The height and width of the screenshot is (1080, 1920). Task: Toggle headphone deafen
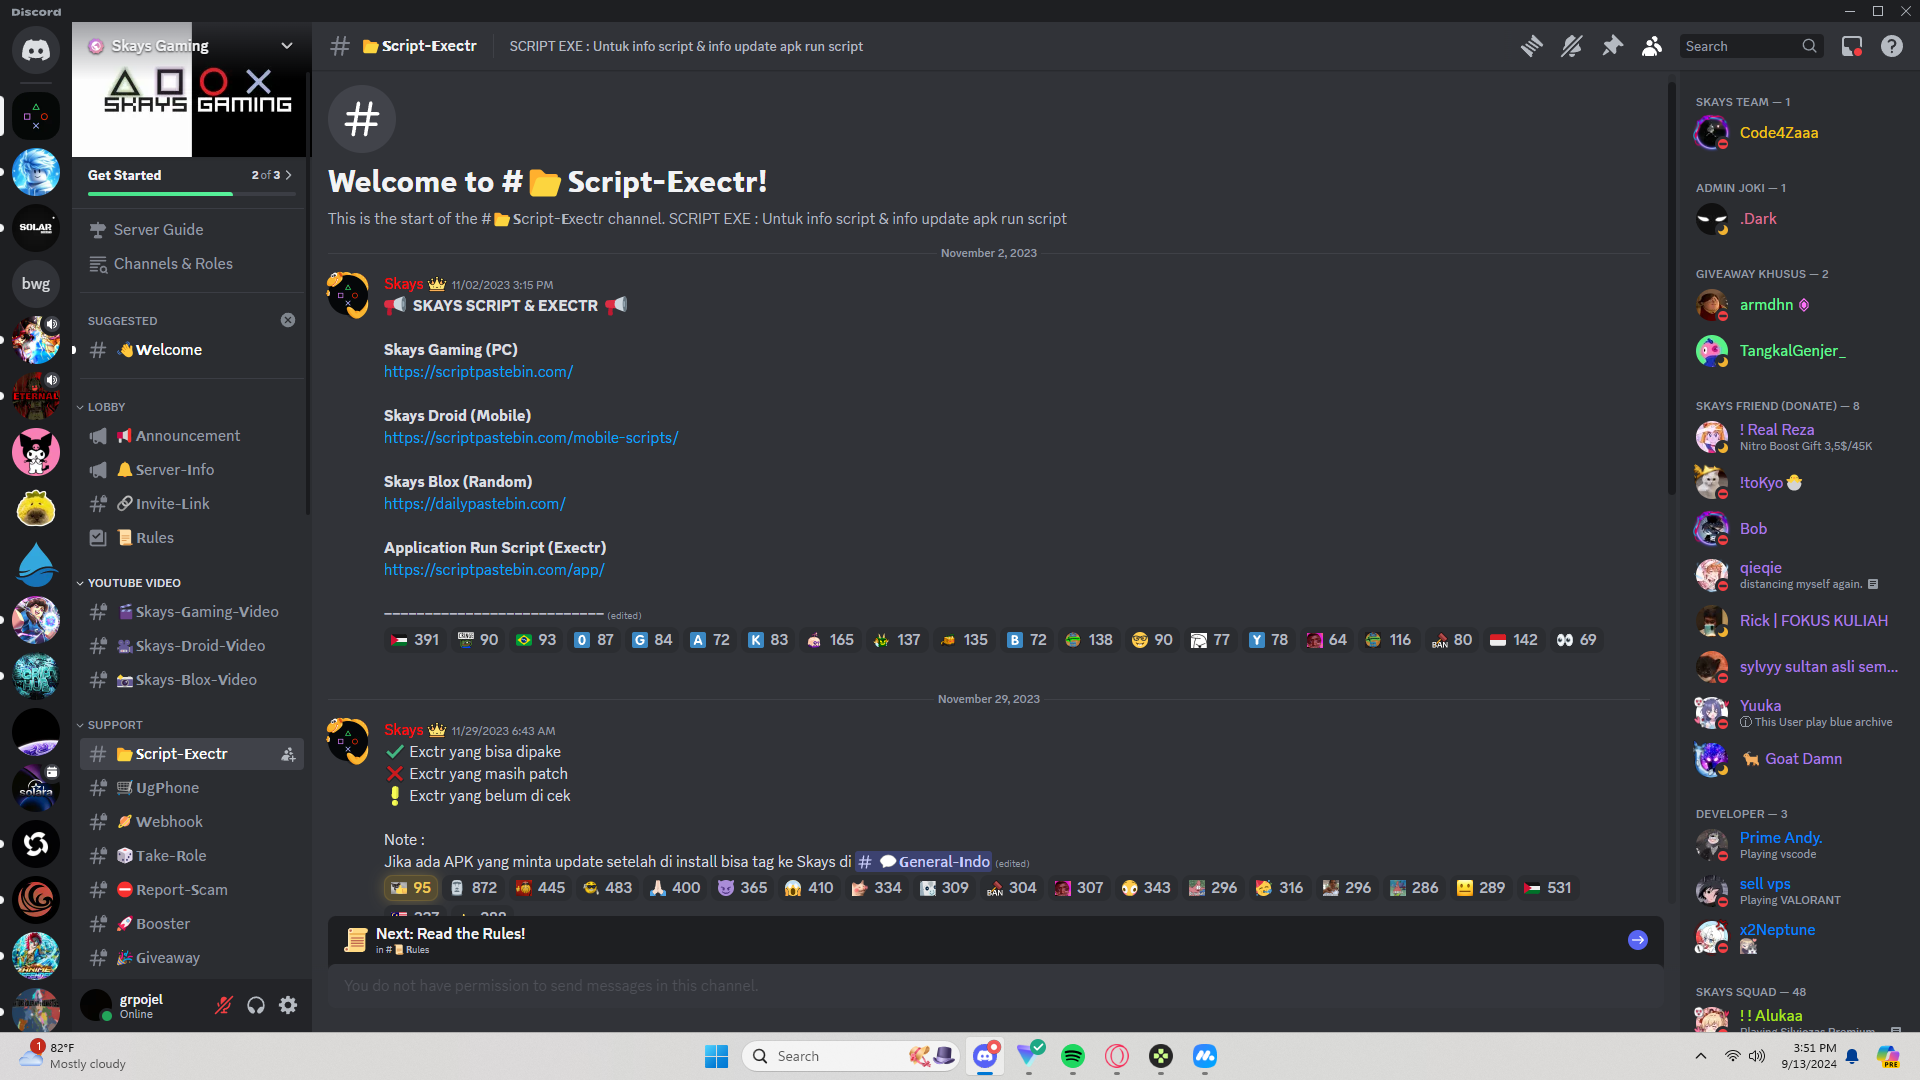click(256, 1005)
